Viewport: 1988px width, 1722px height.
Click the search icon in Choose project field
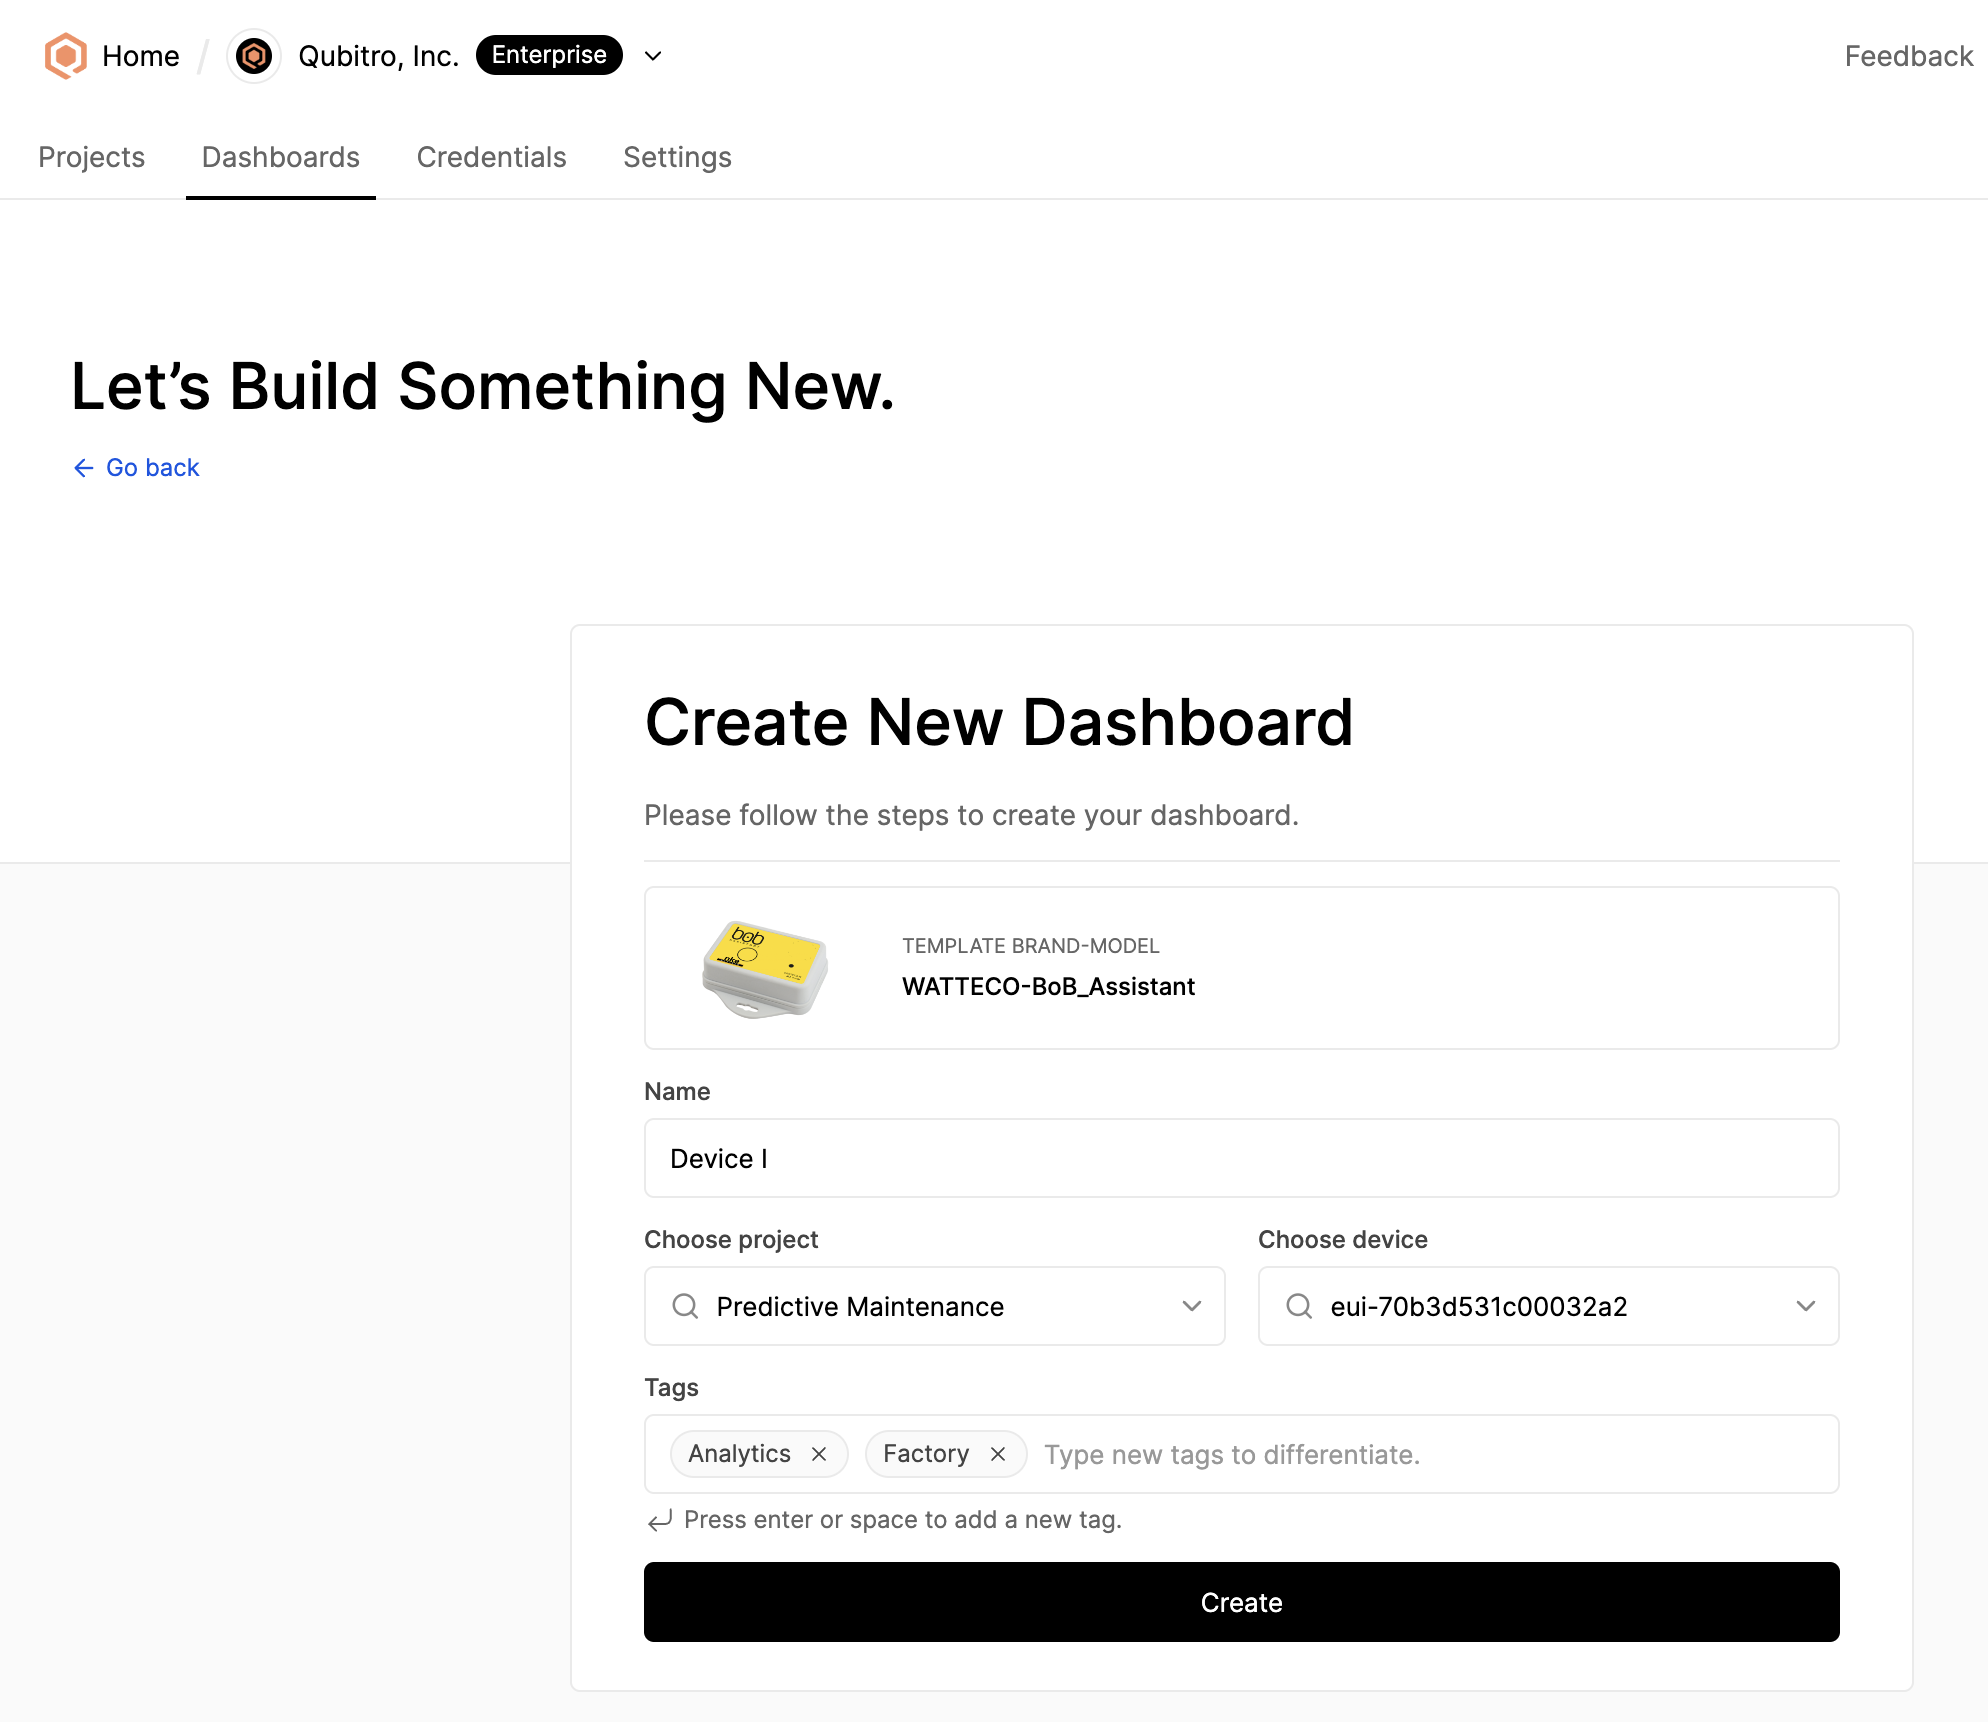685,1306
